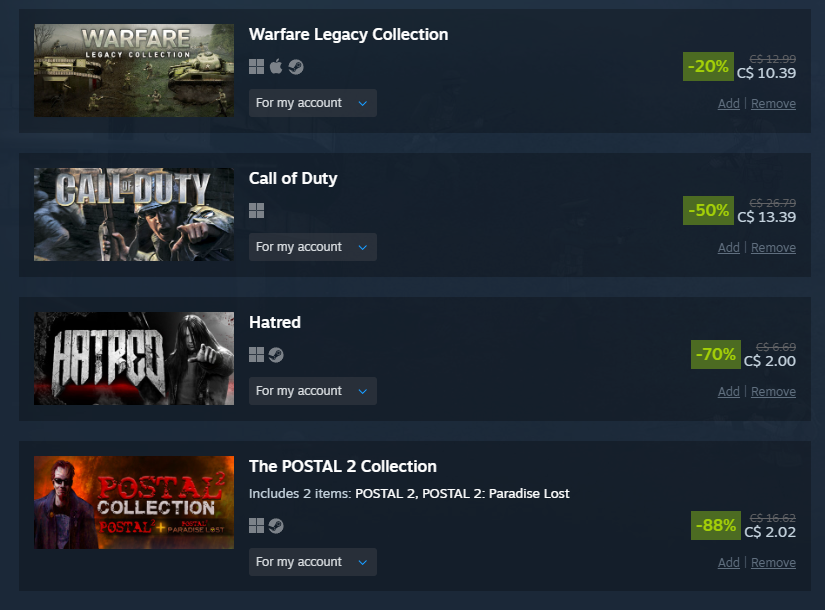Click the Windows icon under The POSTAL 2 Collection
This screenshot has width=825, height=610.
coord(256,525)
